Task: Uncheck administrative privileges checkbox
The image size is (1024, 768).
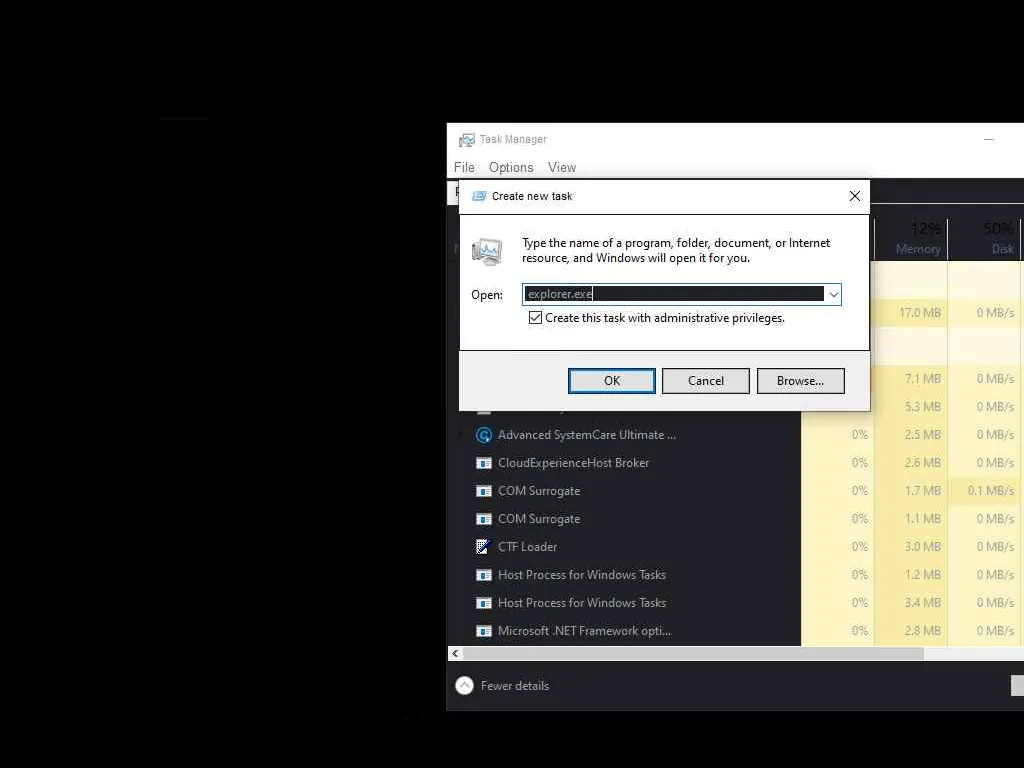Action: coord(535,318)
